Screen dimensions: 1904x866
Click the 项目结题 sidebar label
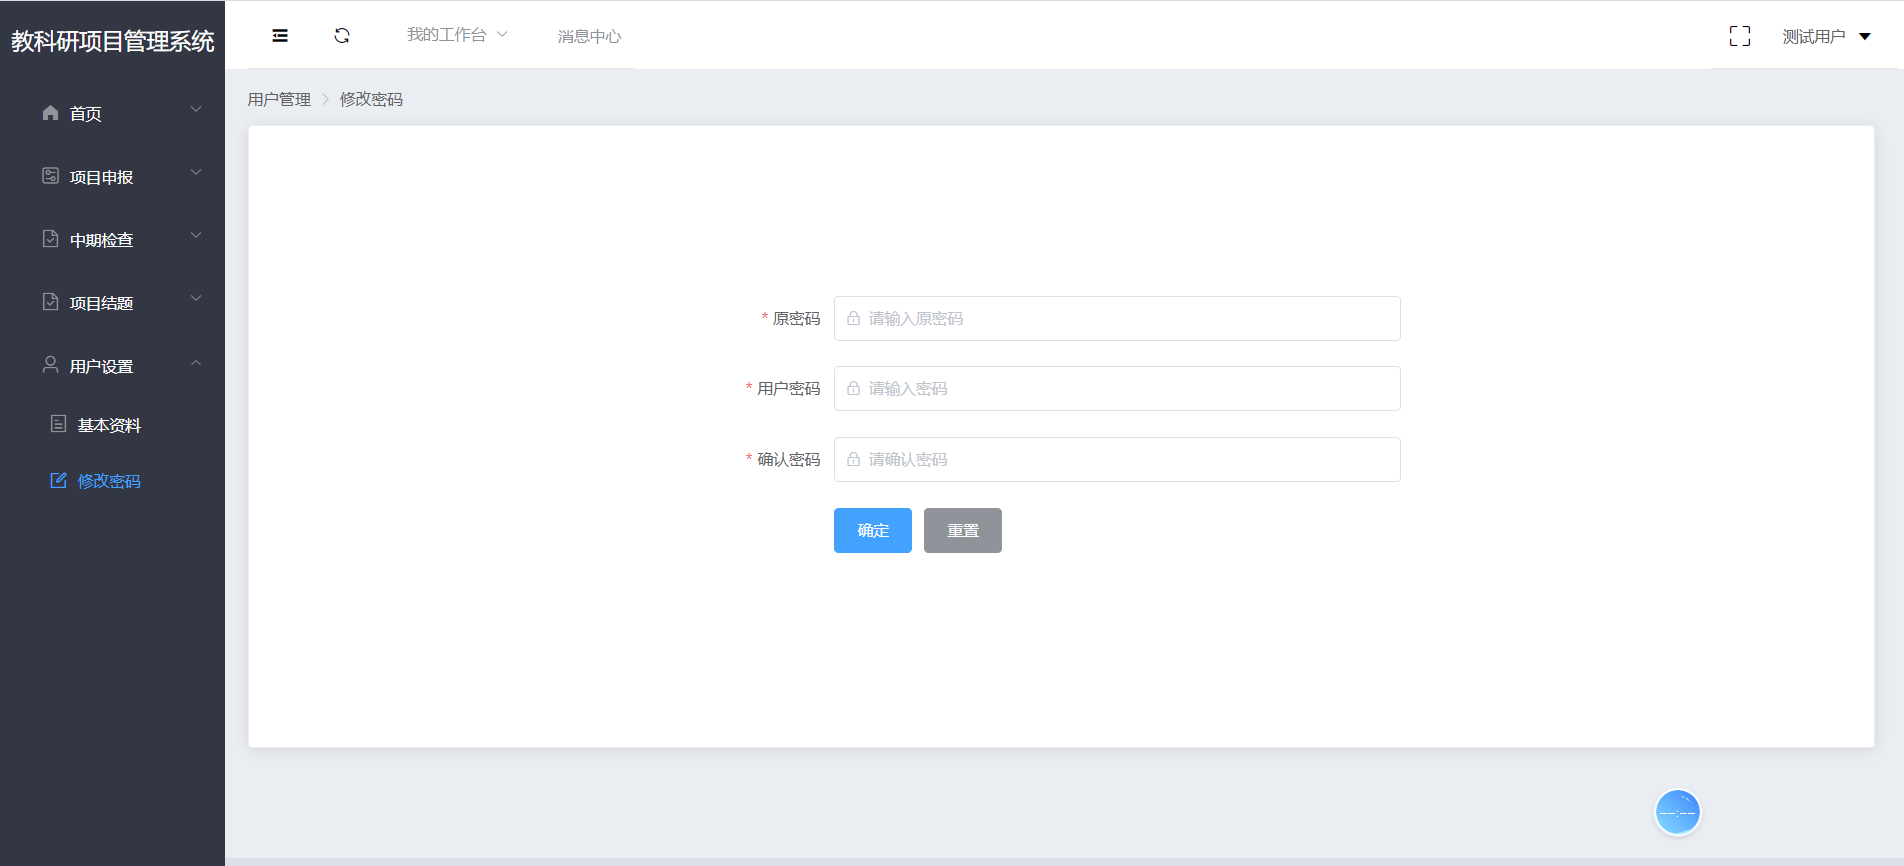(101, 303)
